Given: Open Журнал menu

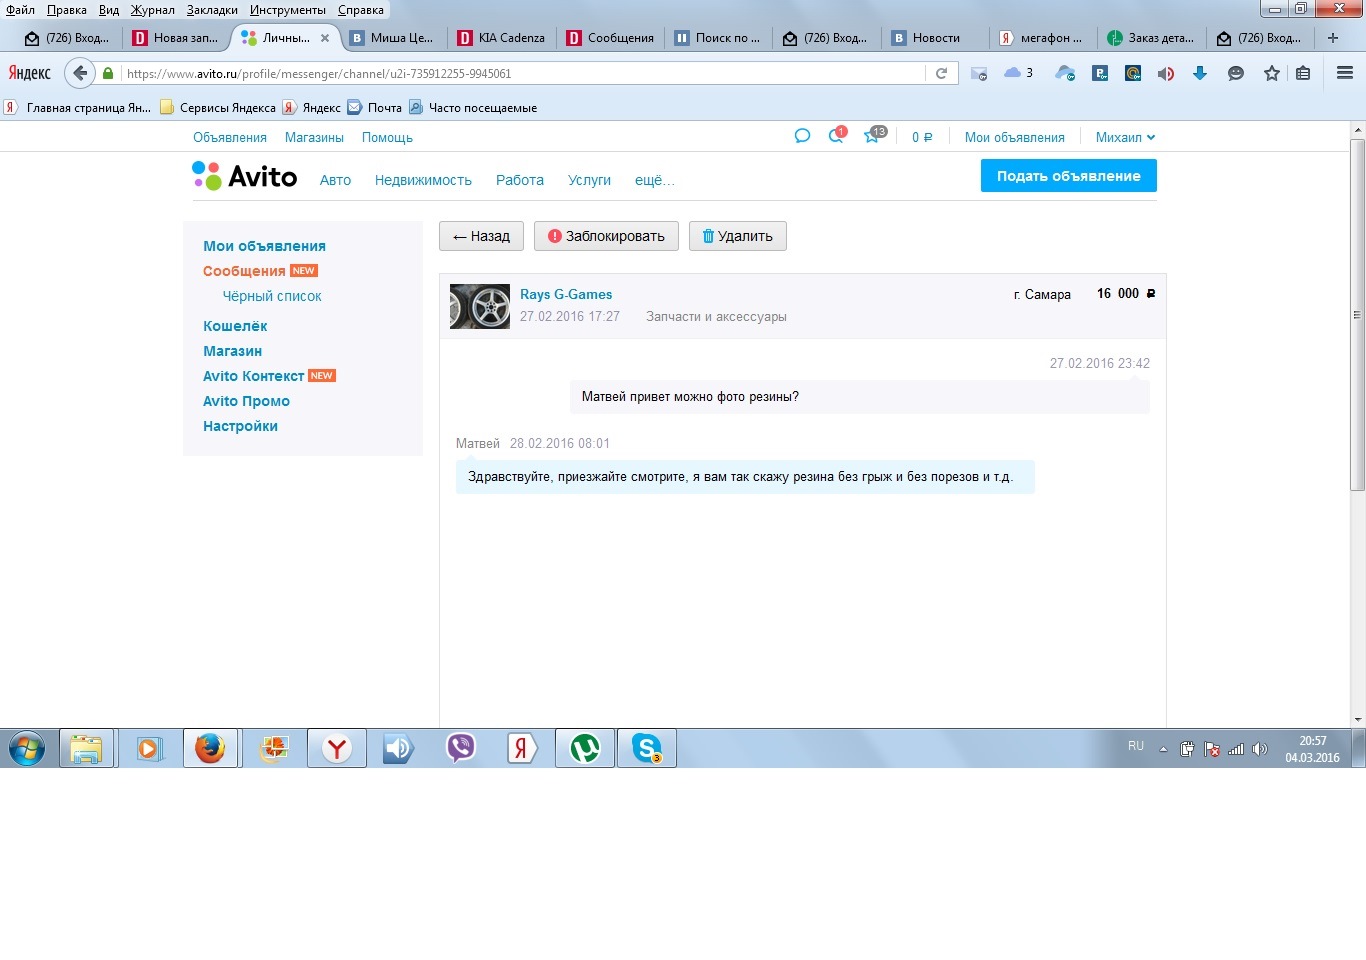Looking at the screenshot, I should (153, 10).
